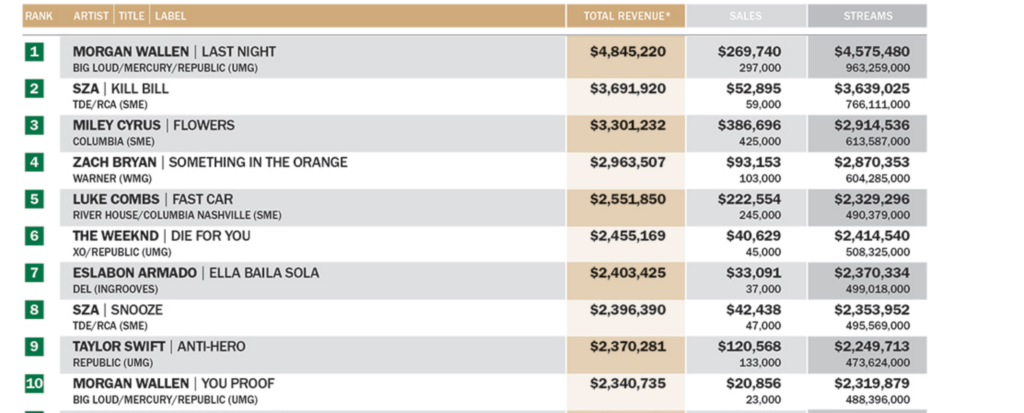Click SZA Kill Bill title
1024x413 pixels.
(121, 88)
